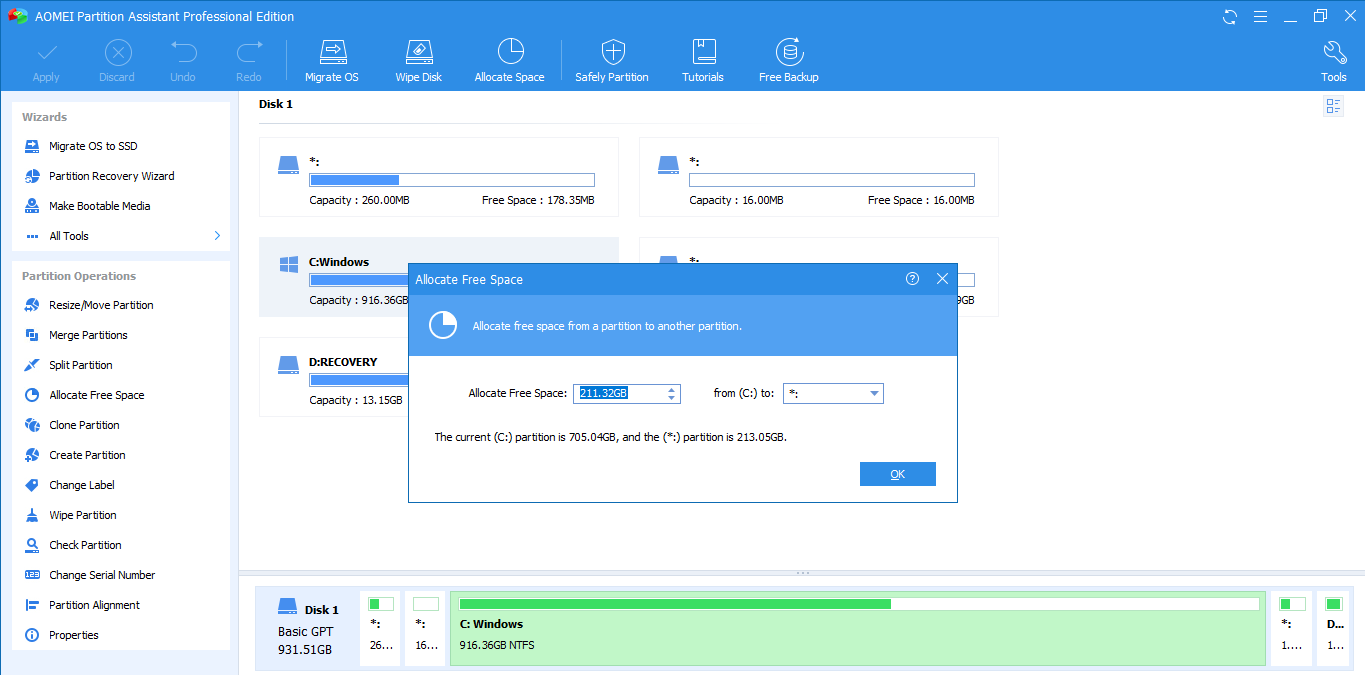Open the Tools wrench menu
This screenshot has width=1365, height=675.
(x=1333, y=61)
